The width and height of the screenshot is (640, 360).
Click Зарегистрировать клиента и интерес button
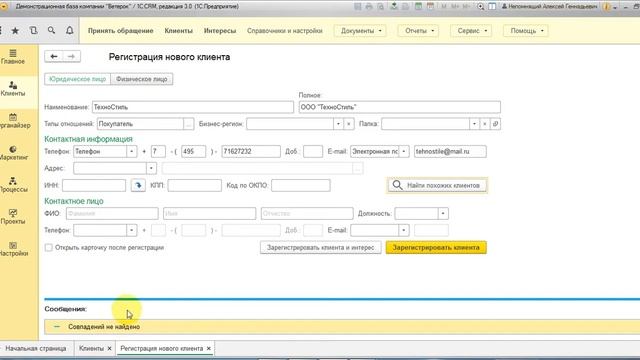coord(320,247)
